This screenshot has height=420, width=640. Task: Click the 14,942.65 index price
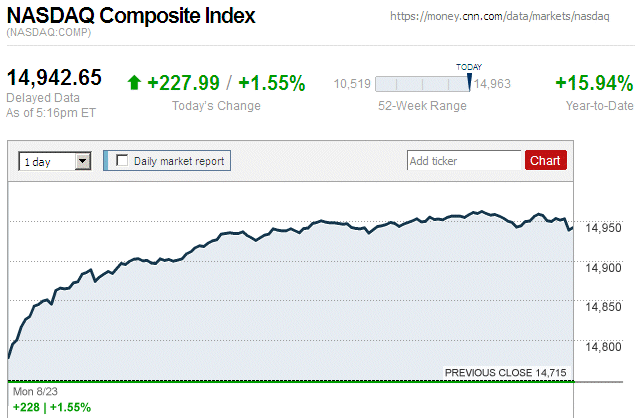click(x=55, y=78)
